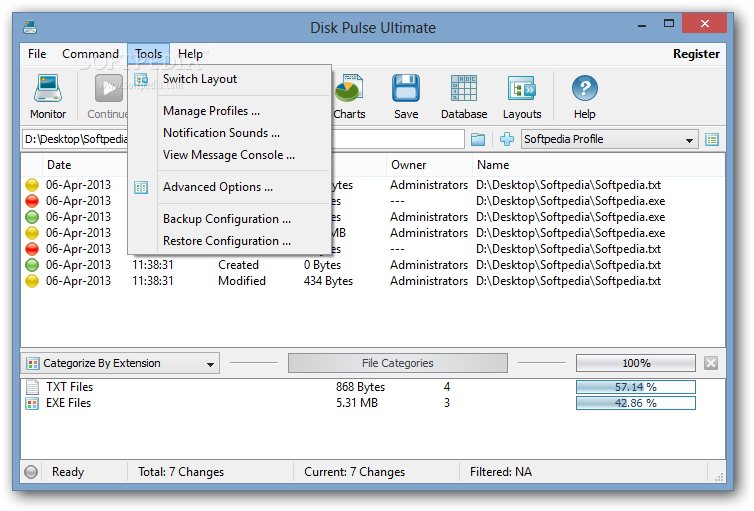Click the 'Ready' status text
This screenshot has height=511, width=754.
tap(68, 472)
